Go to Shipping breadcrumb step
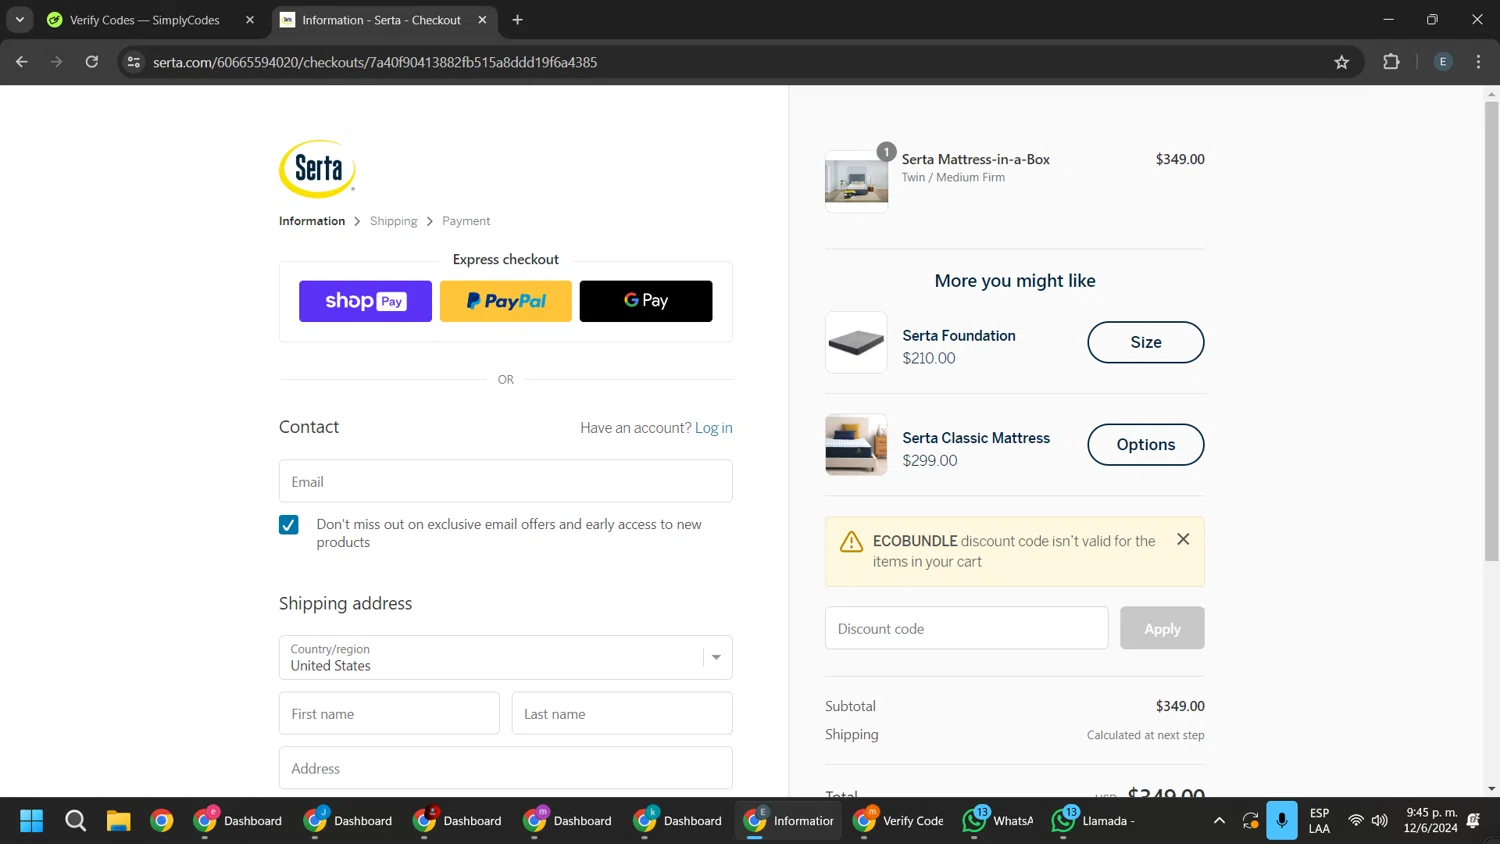This screenshot has height=844, width=1500. pos(393,221)
